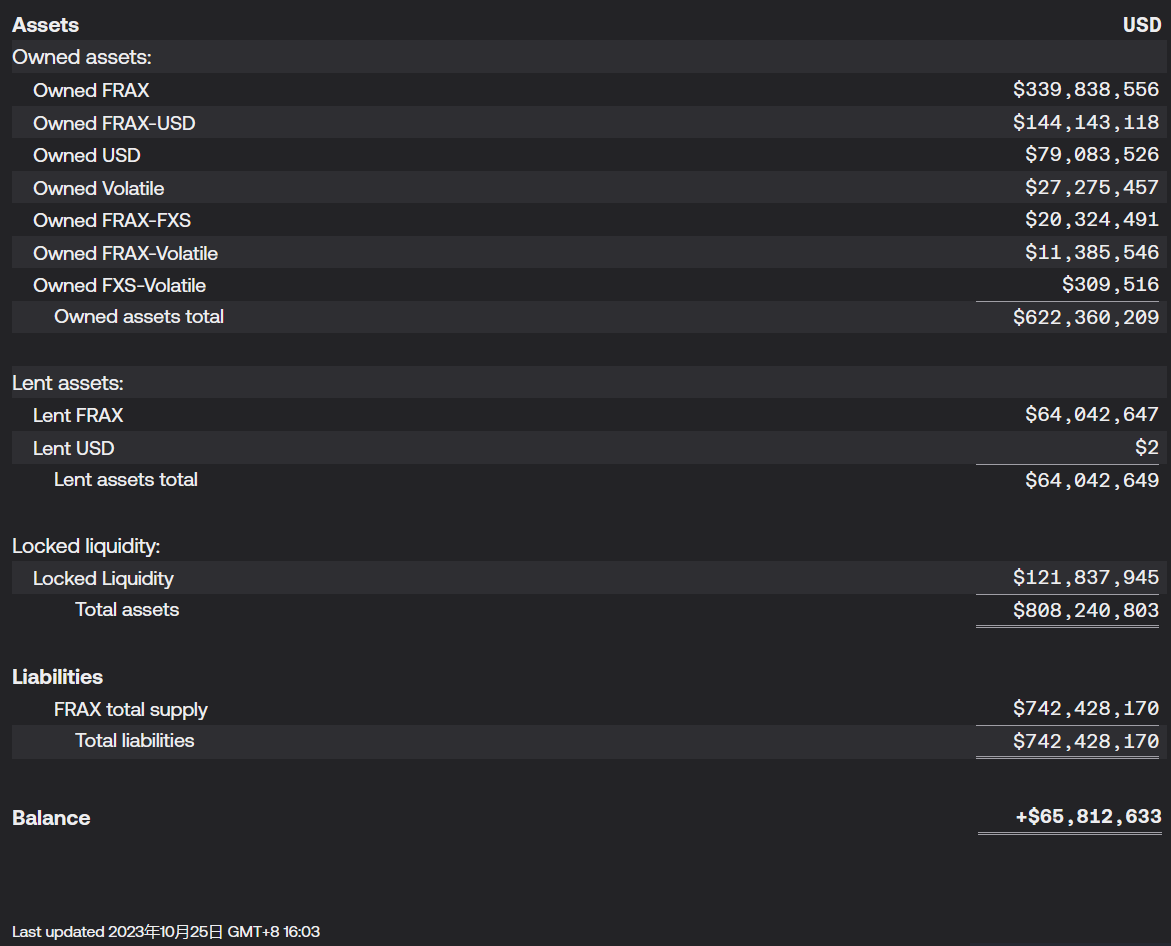Click the Liabilities section heading
The height and width of the screenshot is (946, 1171).
[x=57, y=677]
